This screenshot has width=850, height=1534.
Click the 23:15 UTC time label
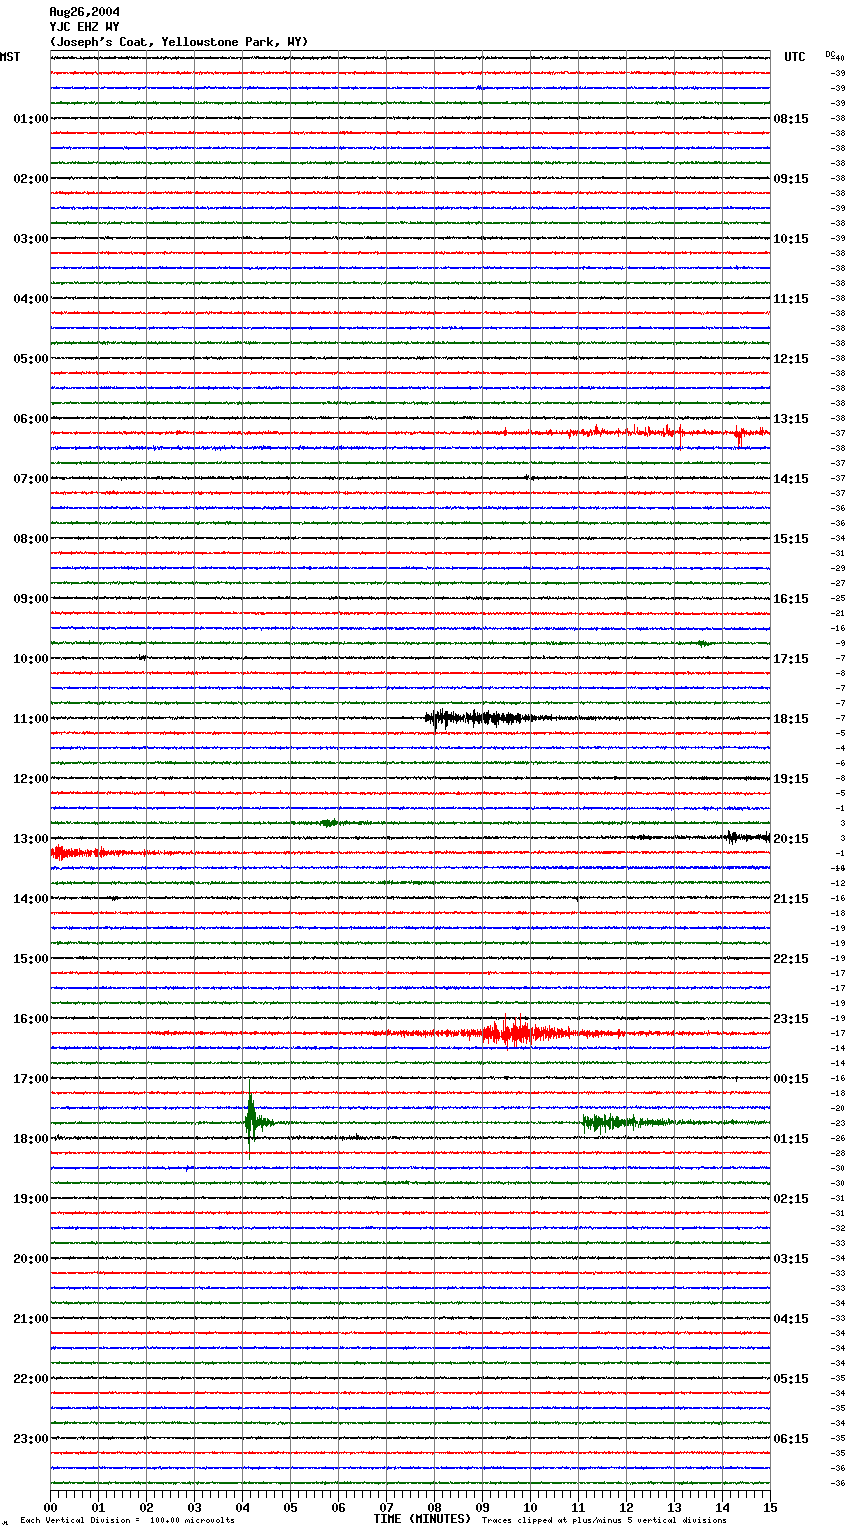(x=791, y=1019)
